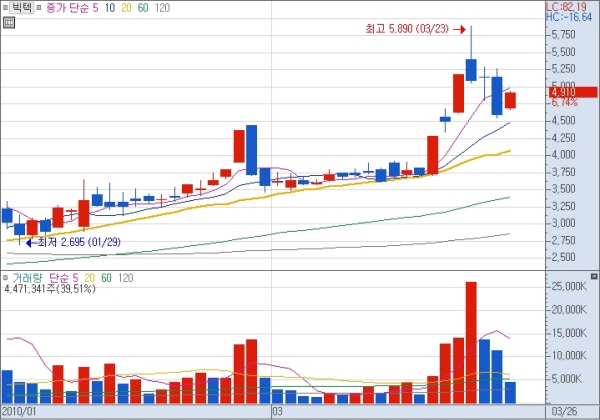Toggle the 5-day price moving average
The image size is (600, 420).
tap(97, 8)
